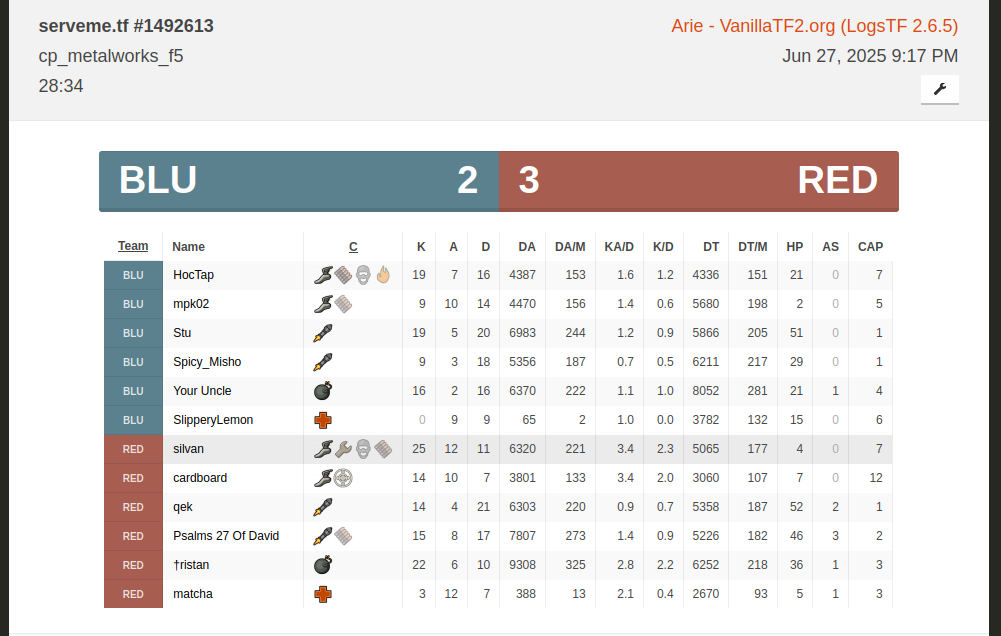Click player name HocTap
The height and width of the screenshot is (636, 1001).
(x=193, y=275)
